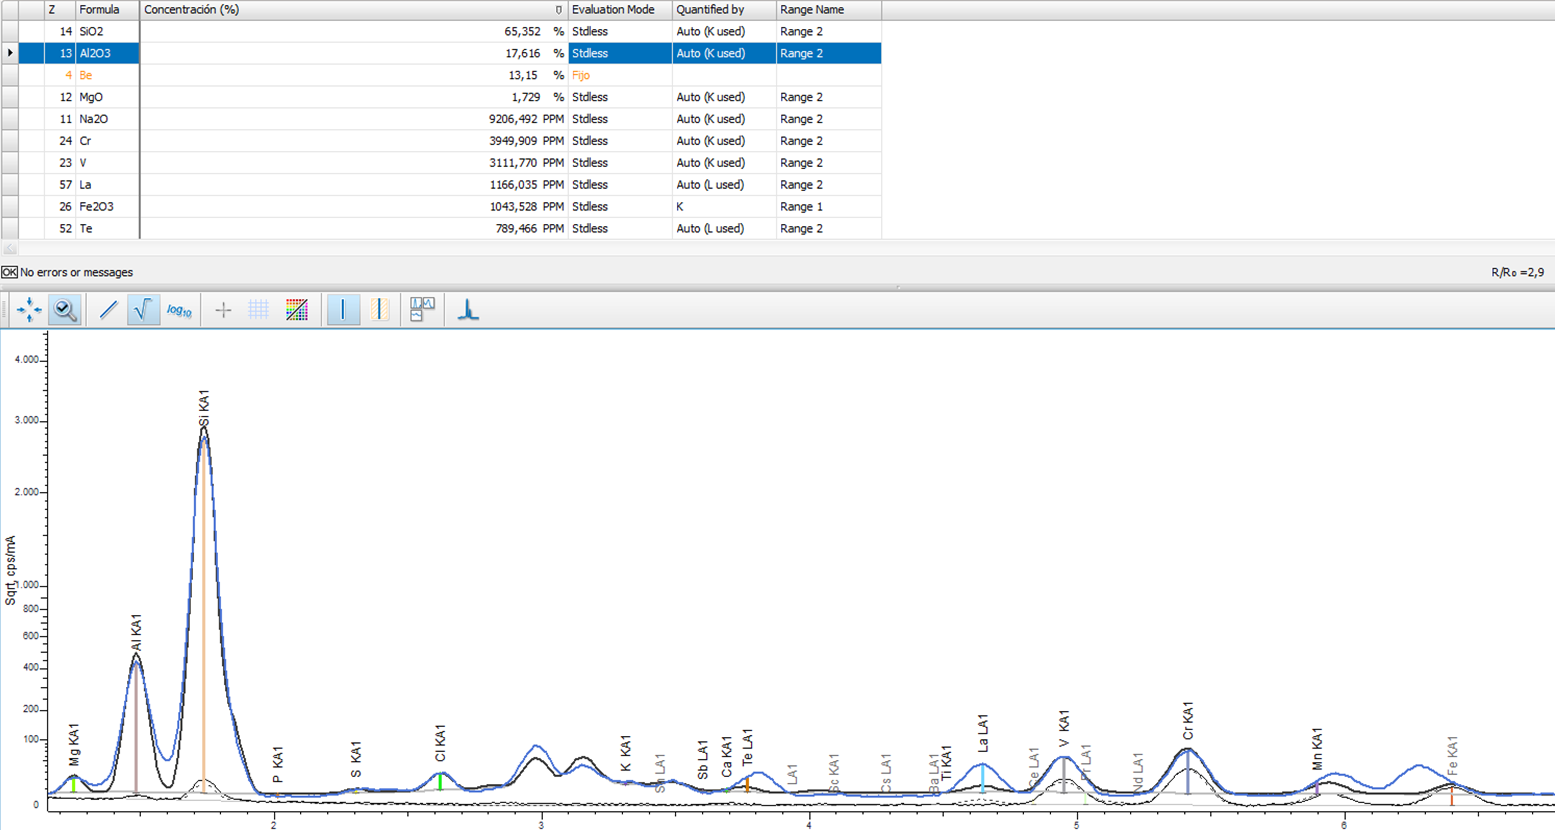Select the La formula cell

[x=107, y=185]
